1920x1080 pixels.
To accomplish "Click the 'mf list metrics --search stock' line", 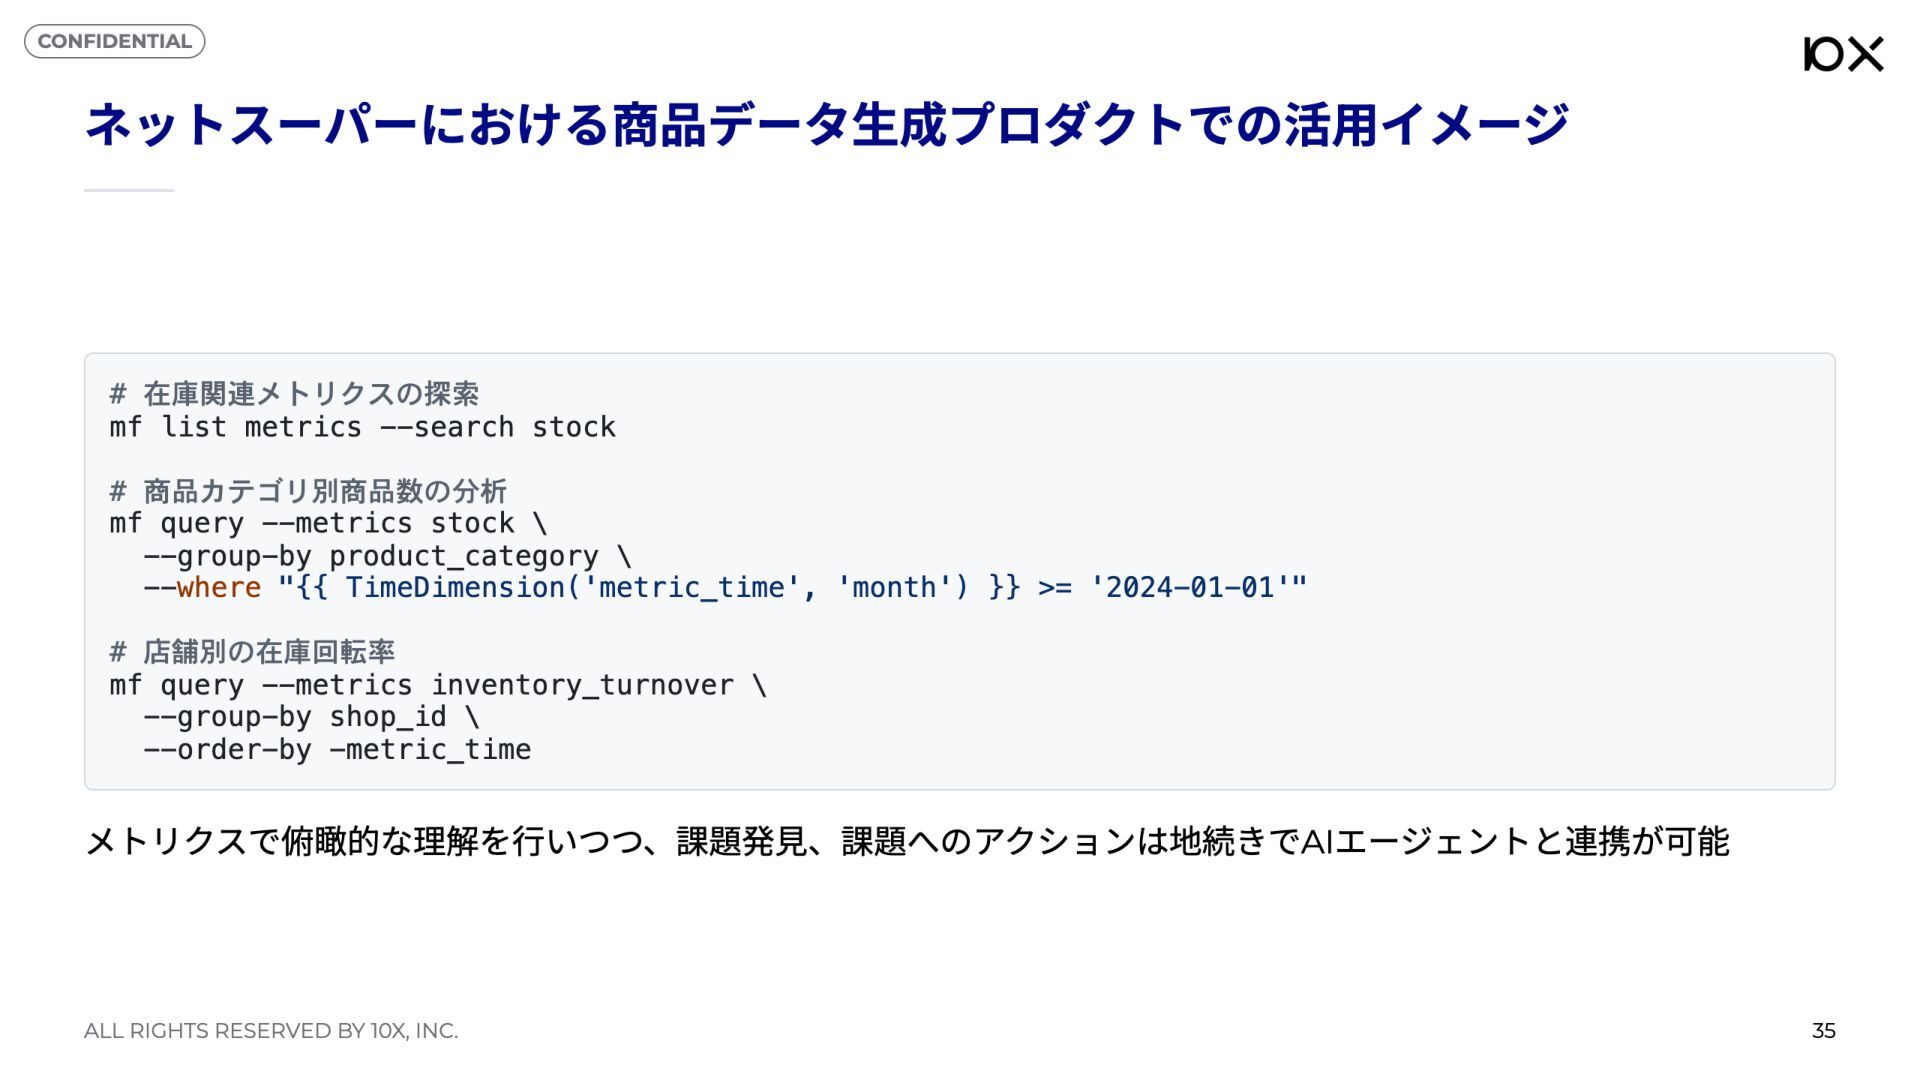I will coord(362,427).
